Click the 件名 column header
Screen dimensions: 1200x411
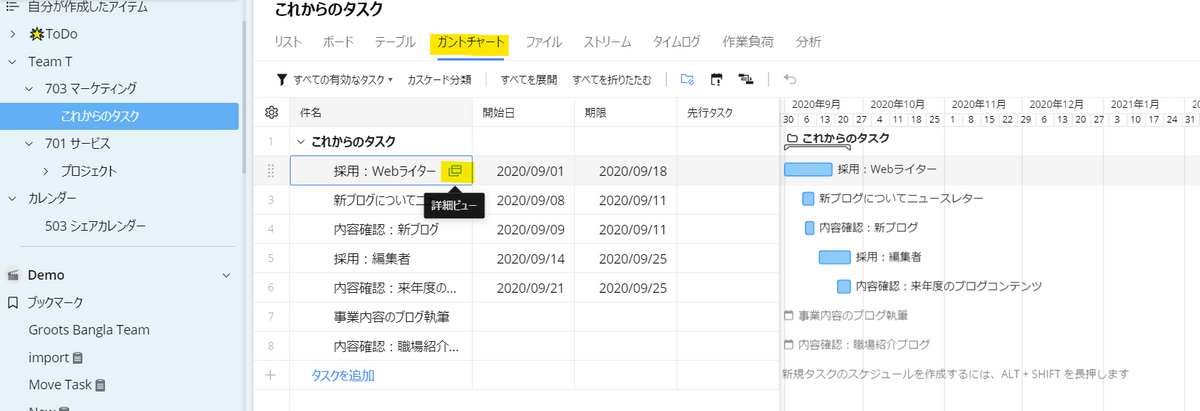pos(380,113)
